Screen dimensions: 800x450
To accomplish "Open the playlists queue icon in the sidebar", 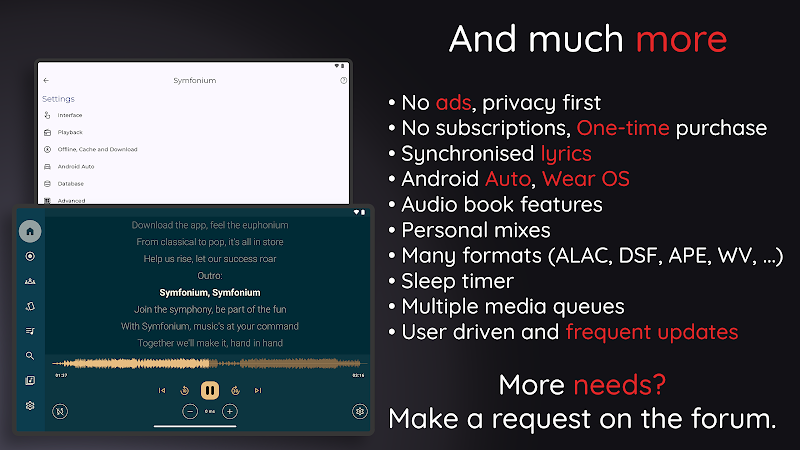I will click(30, 330).
